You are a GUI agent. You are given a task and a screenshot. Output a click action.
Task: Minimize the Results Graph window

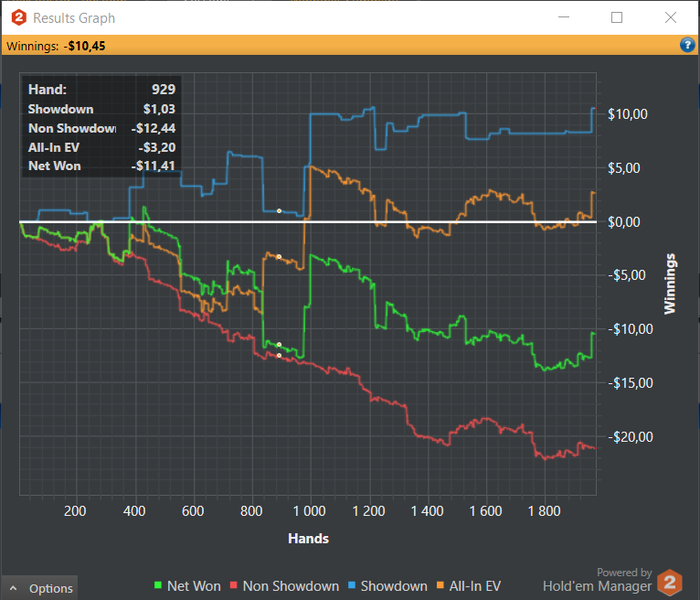coord(564,17)
